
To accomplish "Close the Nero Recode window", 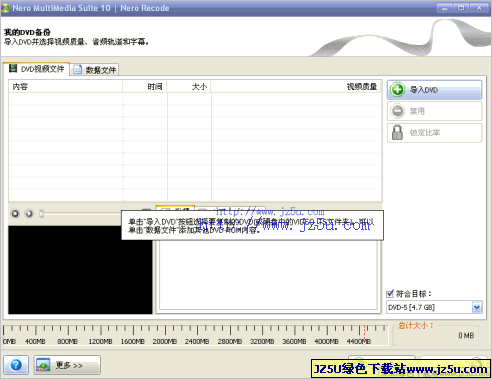I will pos(479,8).
